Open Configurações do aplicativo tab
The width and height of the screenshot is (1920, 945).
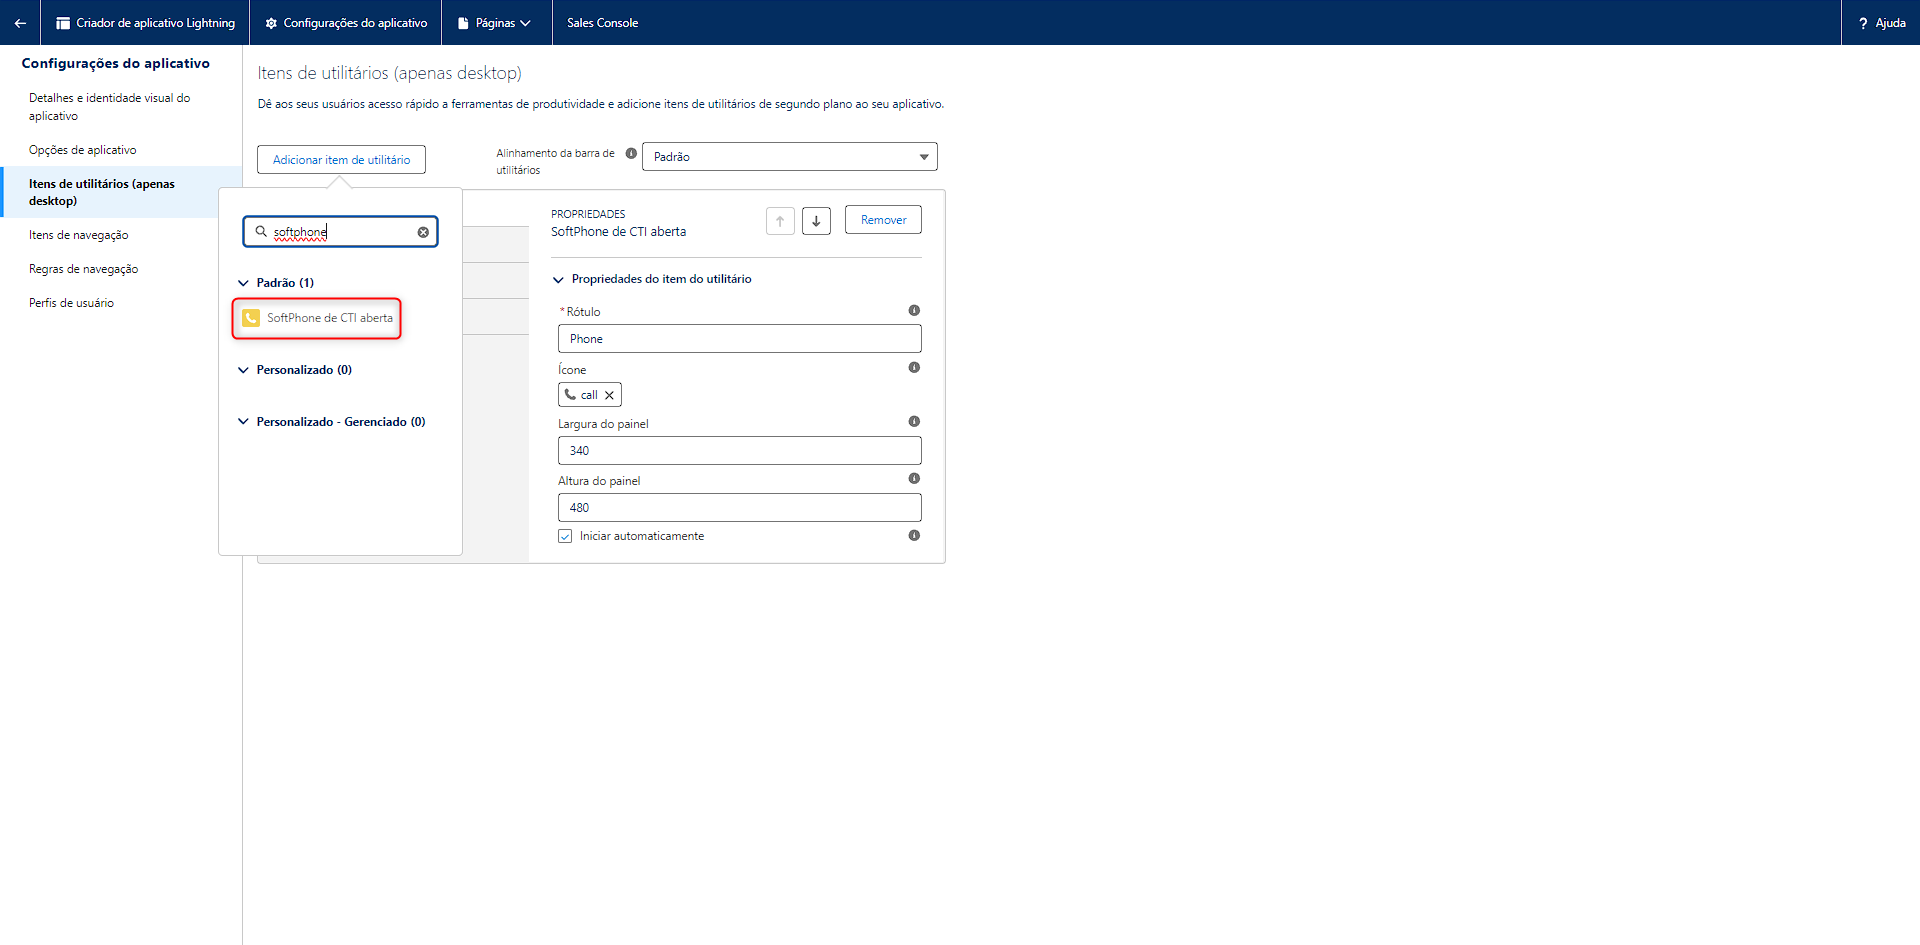click(x=346, y=23)
